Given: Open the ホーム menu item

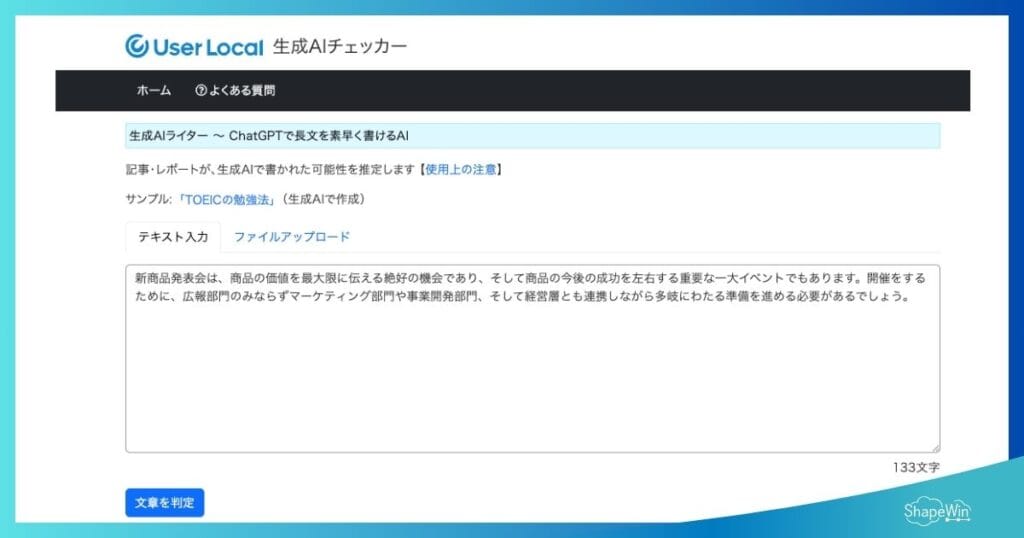Looking at the screenshot, I should pos(153,91).
